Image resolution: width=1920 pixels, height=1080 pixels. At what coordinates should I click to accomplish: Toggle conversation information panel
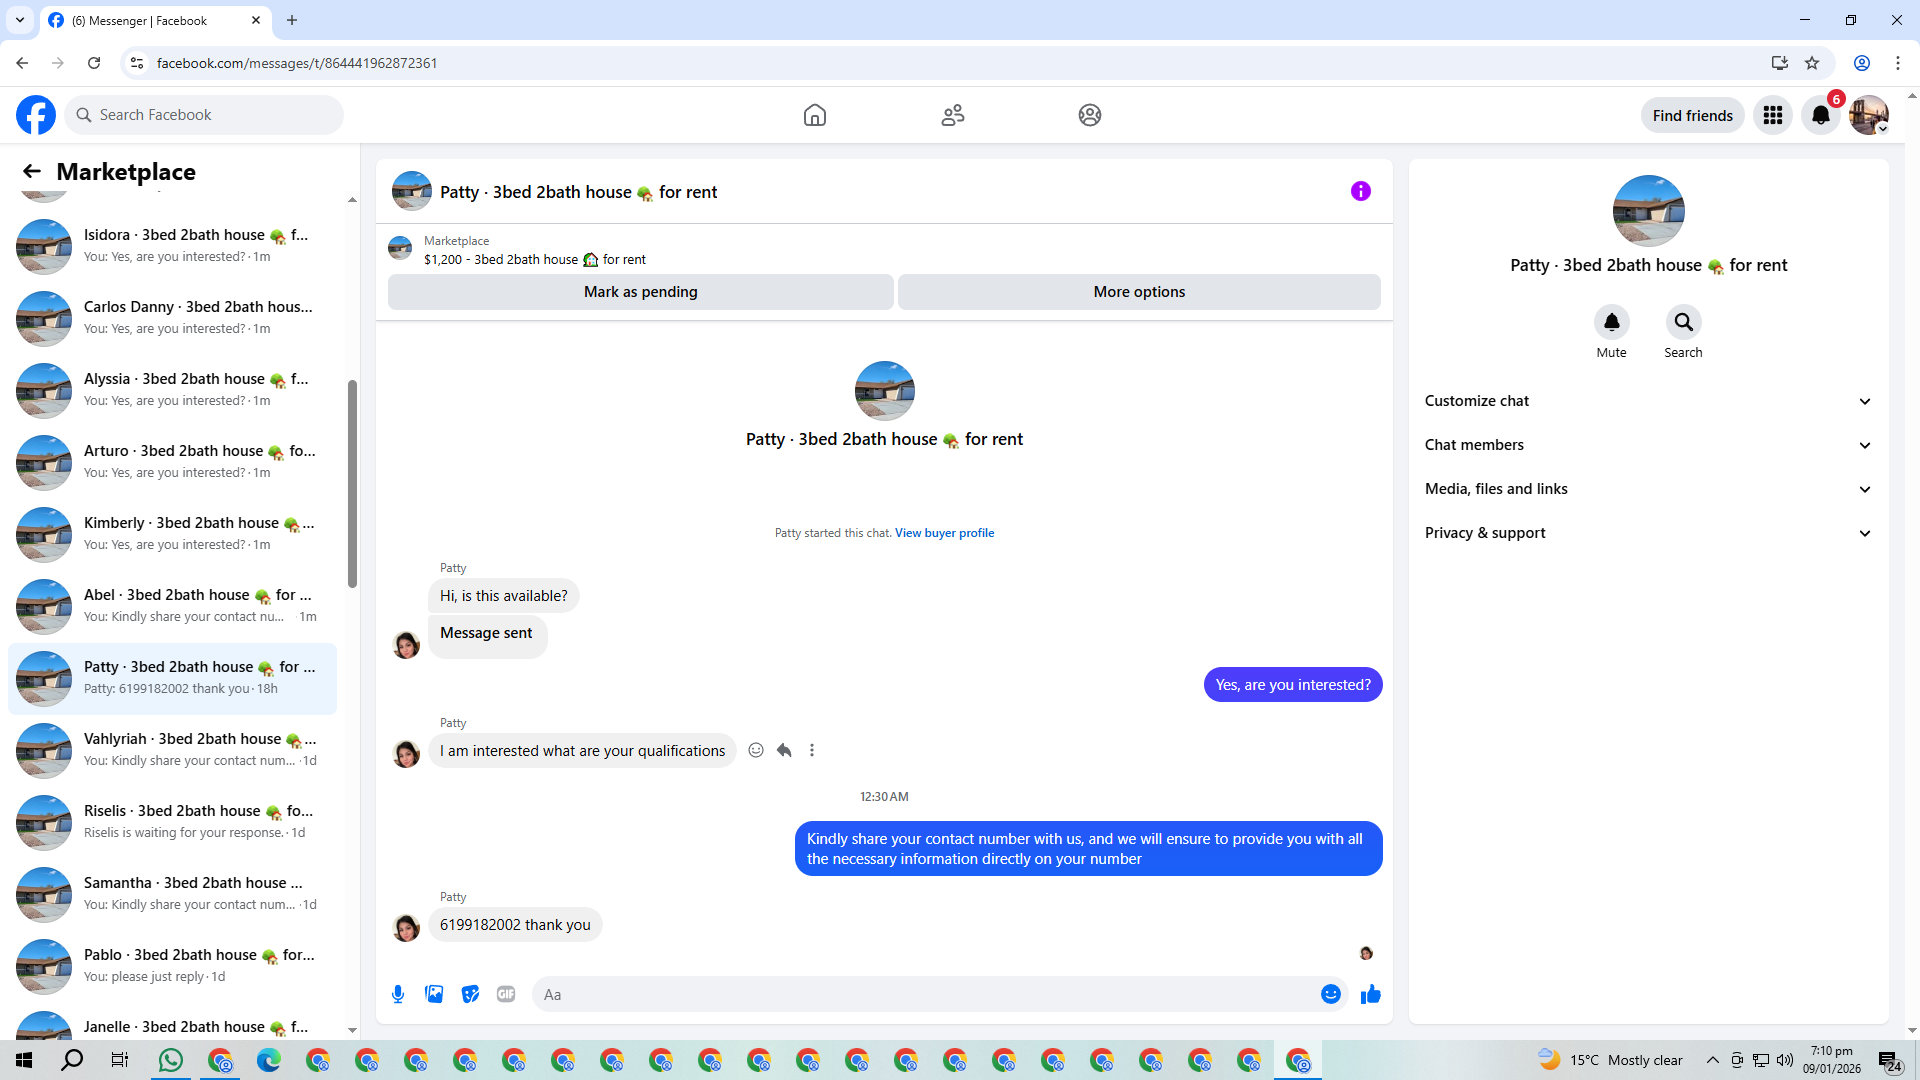click(x=1360, y=191)
